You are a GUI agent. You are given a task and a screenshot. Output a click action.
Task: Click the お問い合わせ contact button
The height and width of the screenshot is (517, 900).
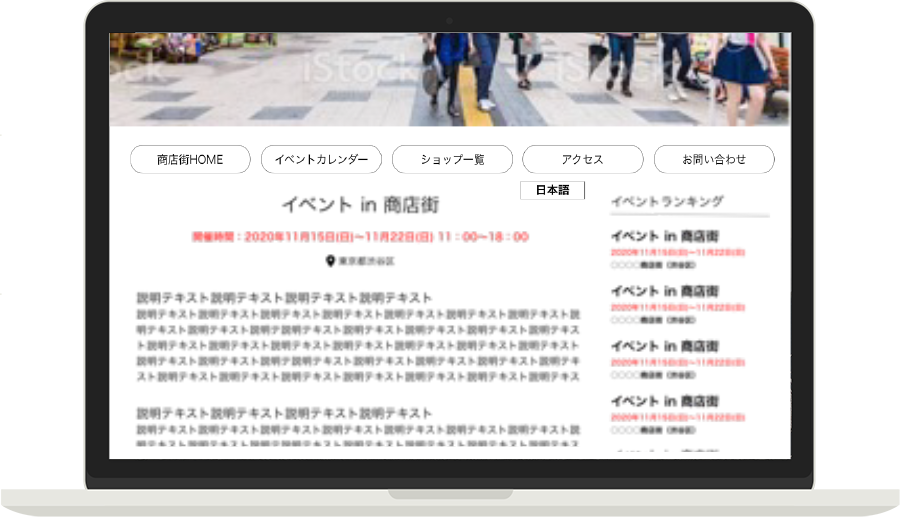[714, 160]
